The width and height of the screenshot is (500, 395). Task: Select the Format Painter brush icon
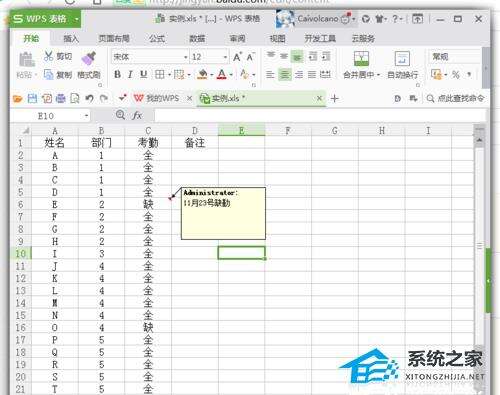point(89,58)
